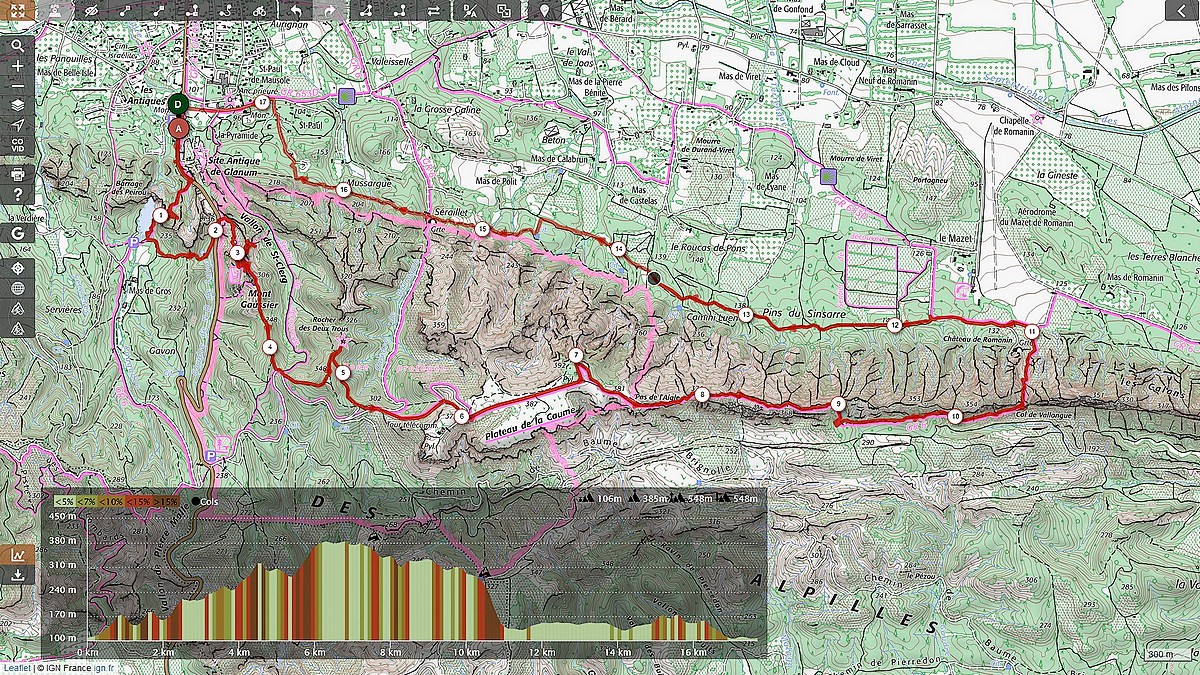
Task: Click kilometer marker 13 on route
Action: click(746, 314)
